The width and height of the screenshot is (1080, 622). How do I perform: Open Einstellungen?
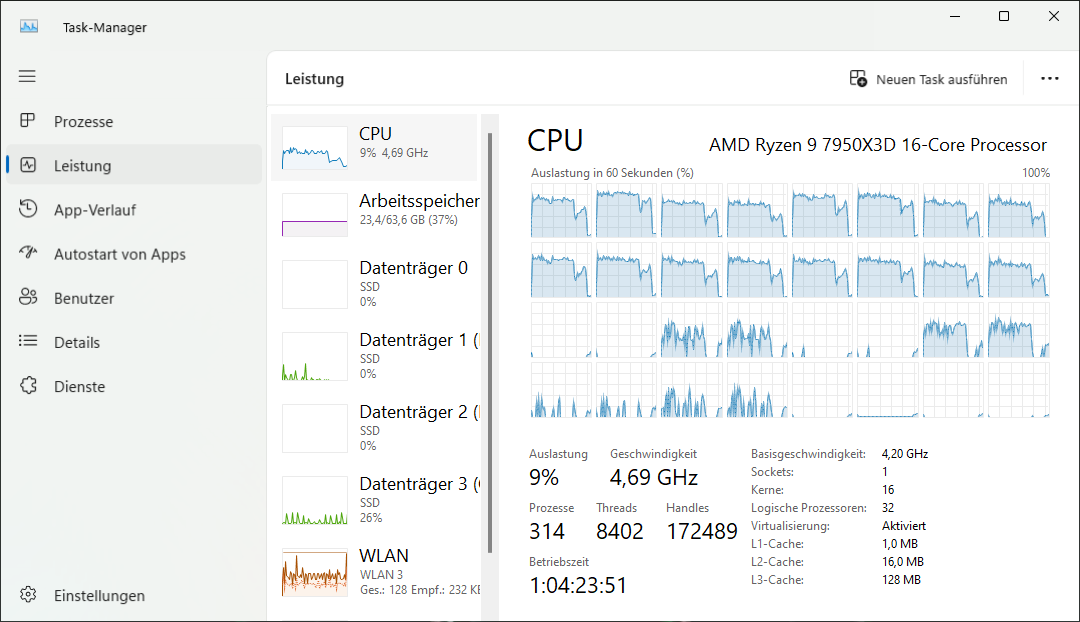point(134,595)
